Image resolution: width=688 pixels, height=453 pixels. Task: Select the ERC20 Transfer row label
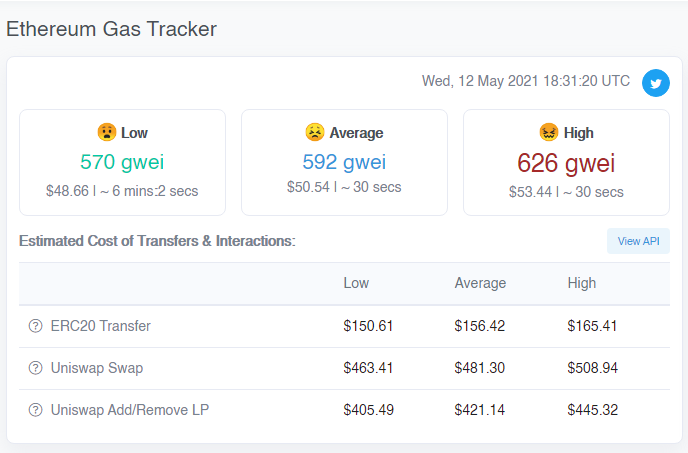pyautogui.click(x=100, y=326)
